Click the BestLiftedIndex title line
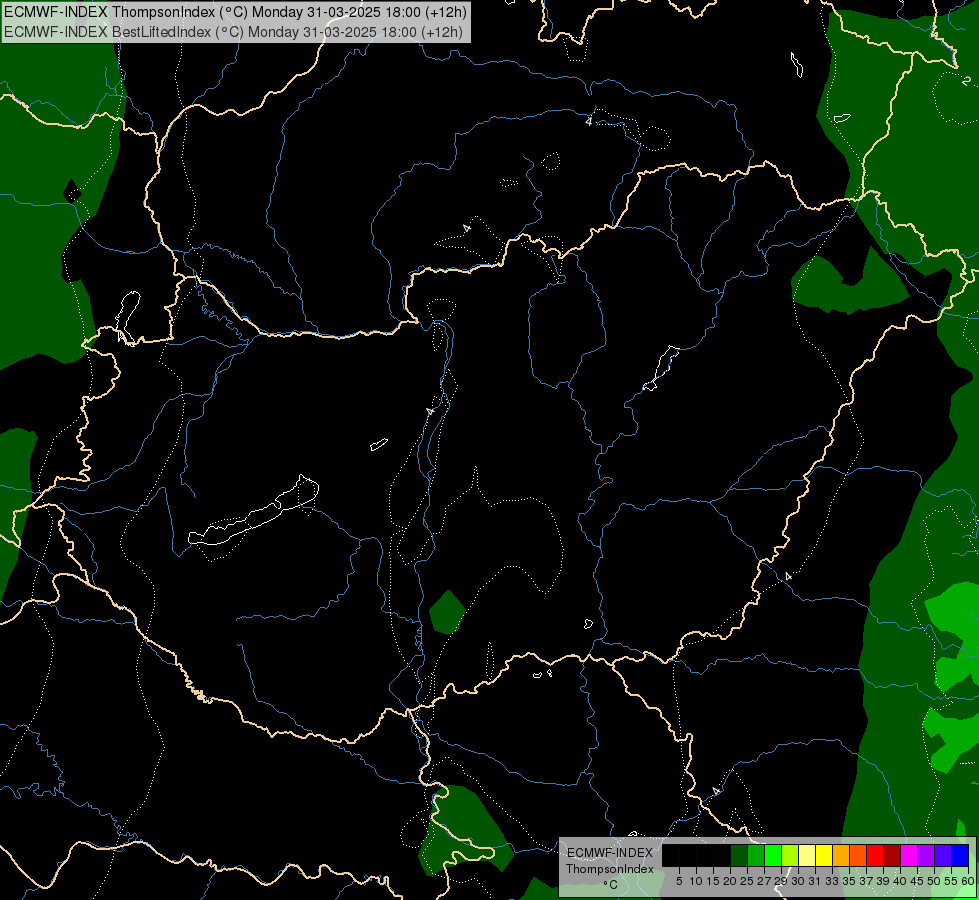 point(233,32)
